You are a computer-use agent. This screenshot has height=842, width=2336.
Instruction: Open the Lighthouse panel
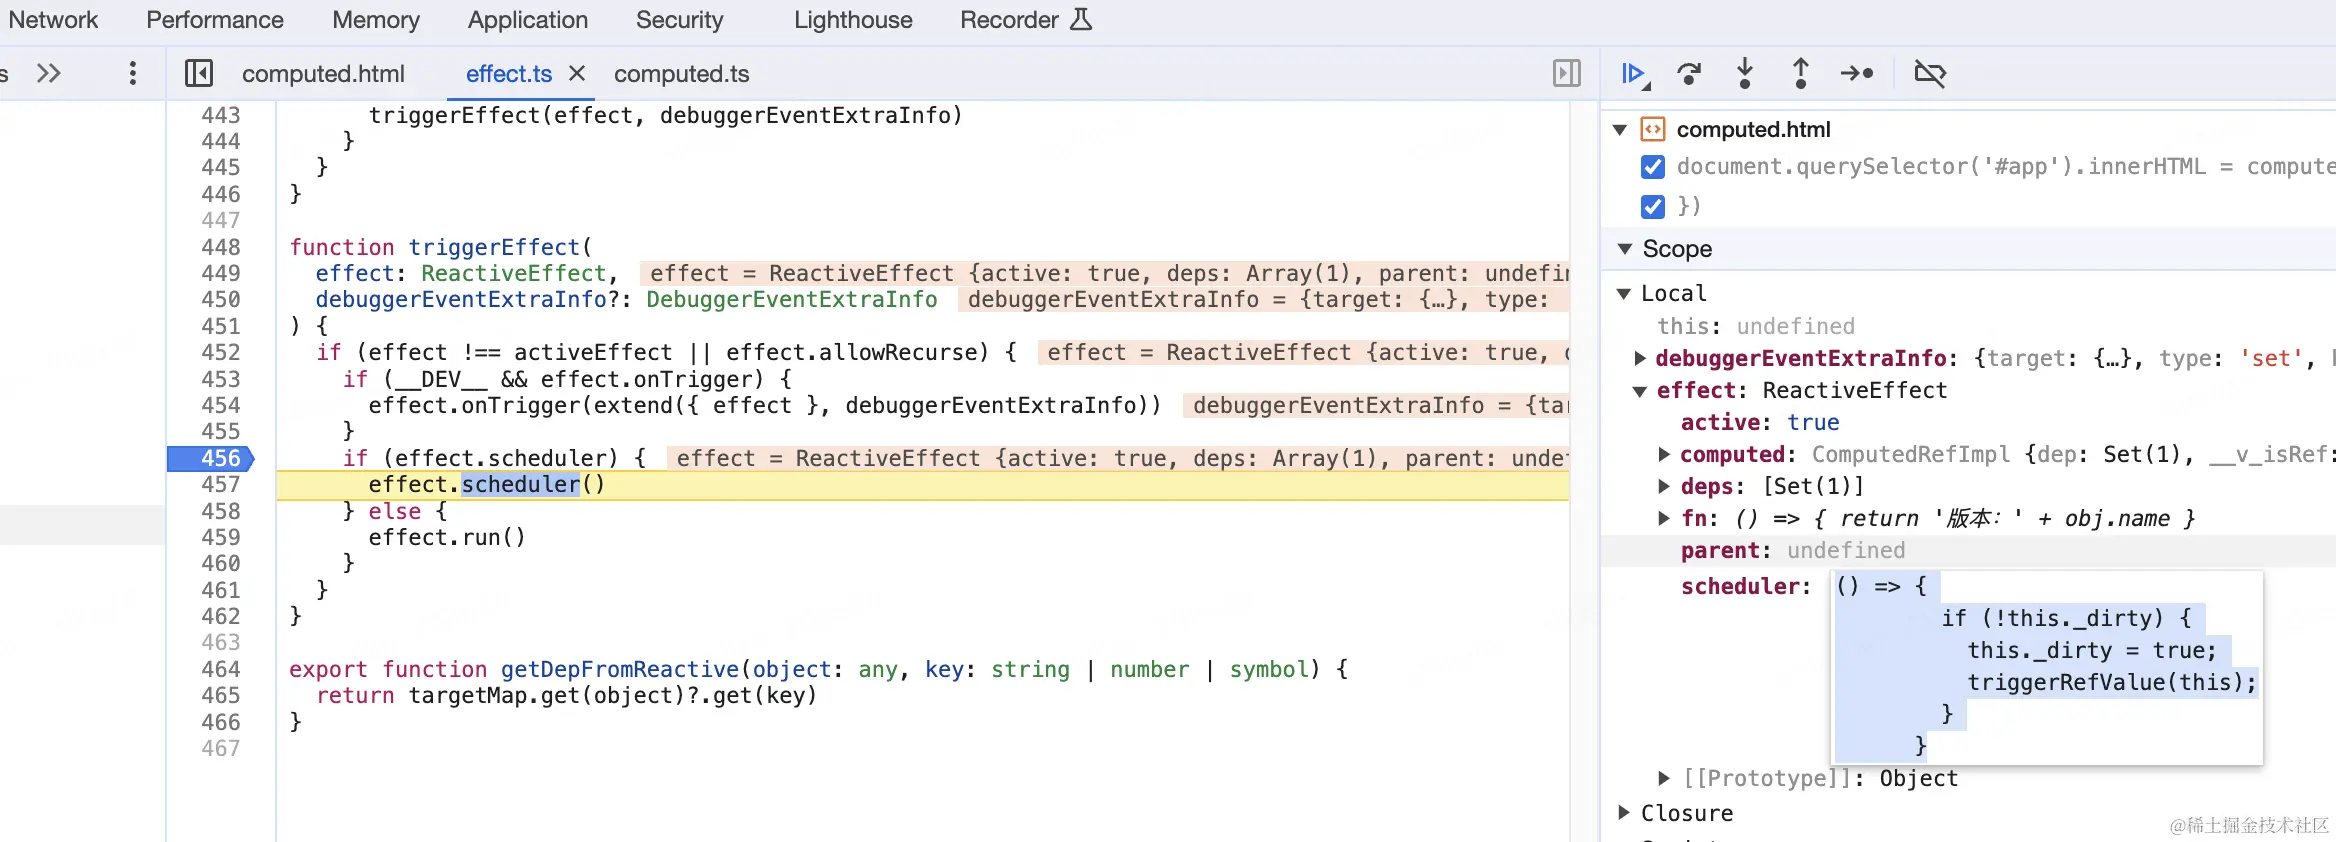coord(853,20)
